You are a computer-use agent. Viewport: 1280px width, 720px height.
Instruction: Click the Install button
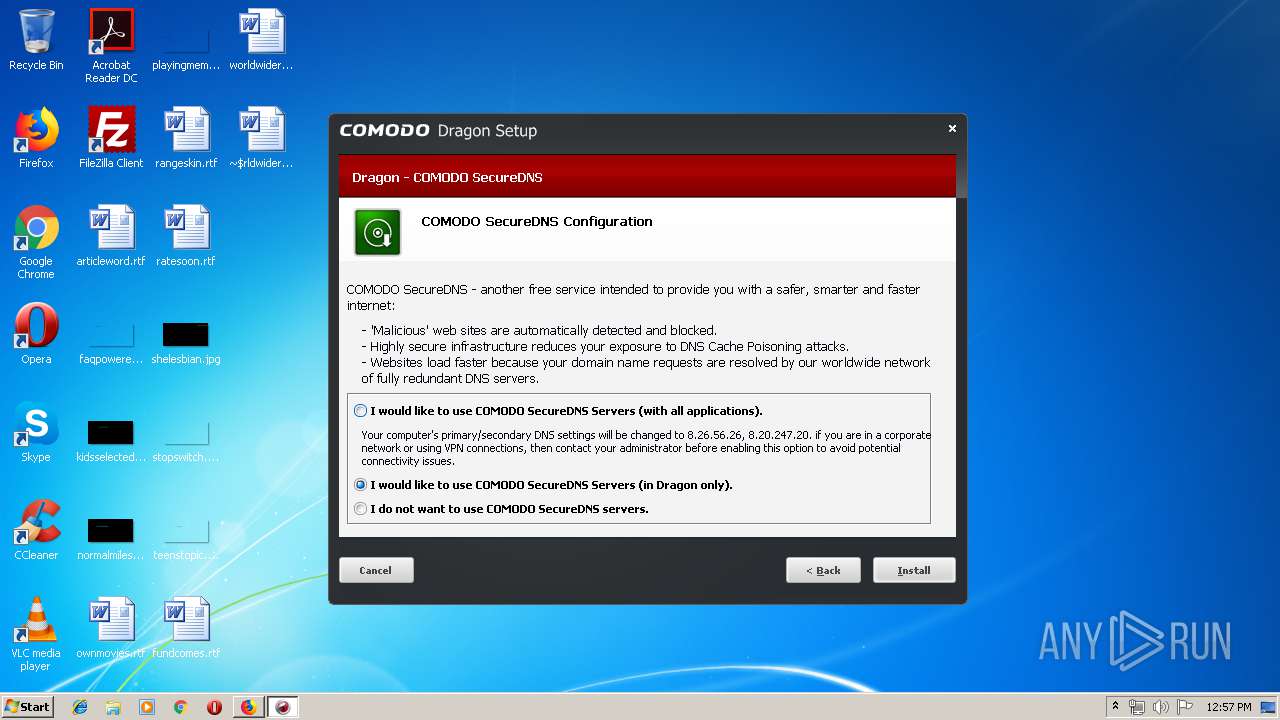914,570
